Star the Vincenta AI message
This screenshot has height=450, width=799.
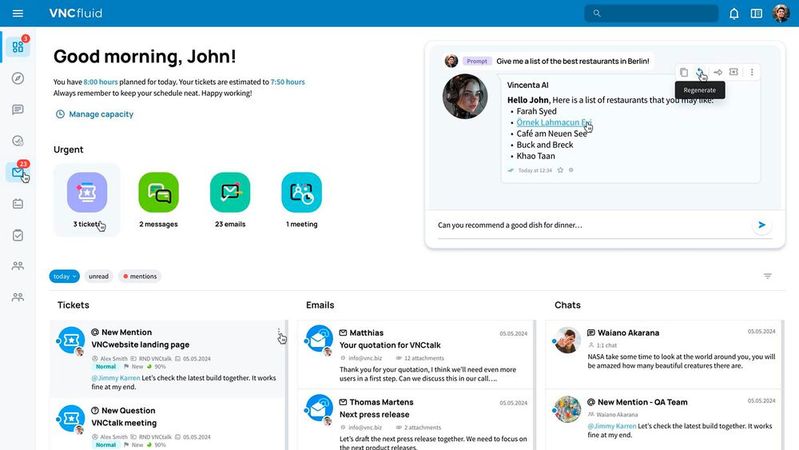(560, 170)
